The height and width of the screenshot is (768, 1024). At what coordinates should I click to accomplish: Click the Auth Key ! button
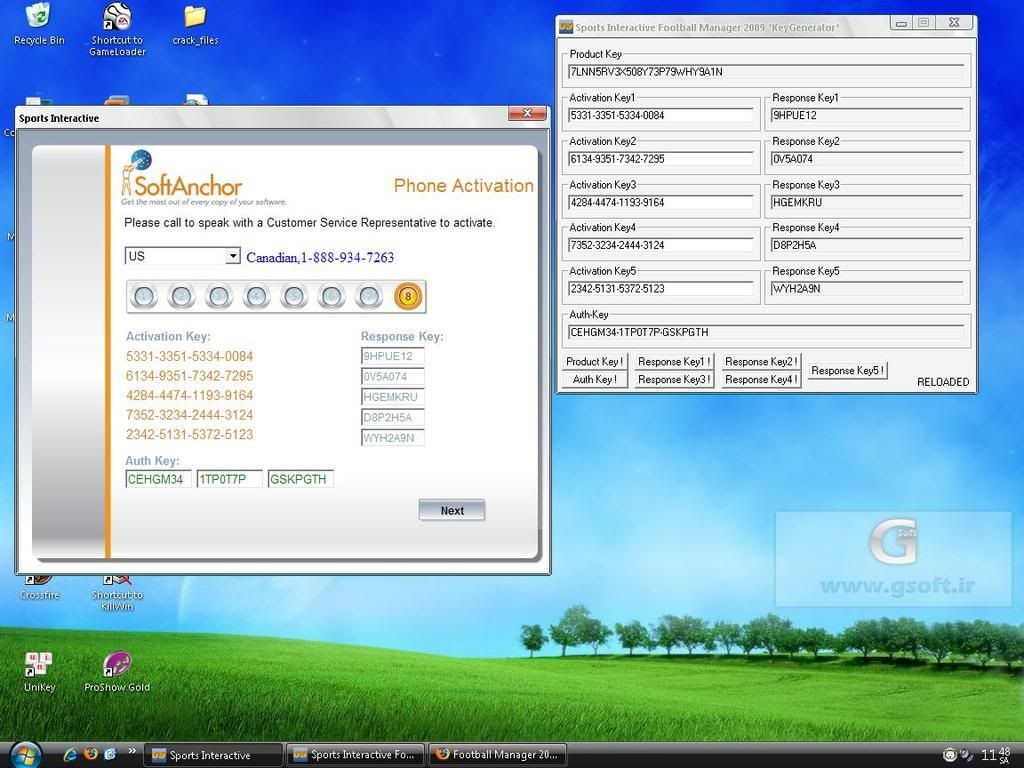click(x=594, y=380)
